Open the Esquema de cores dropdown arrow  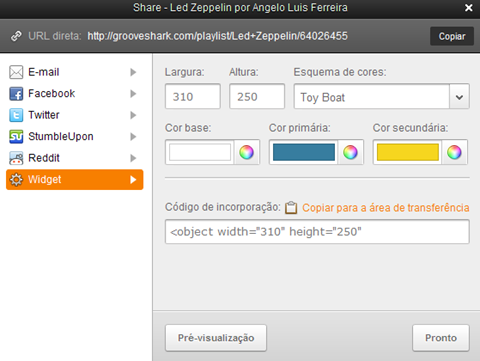[x=459, y=97]
